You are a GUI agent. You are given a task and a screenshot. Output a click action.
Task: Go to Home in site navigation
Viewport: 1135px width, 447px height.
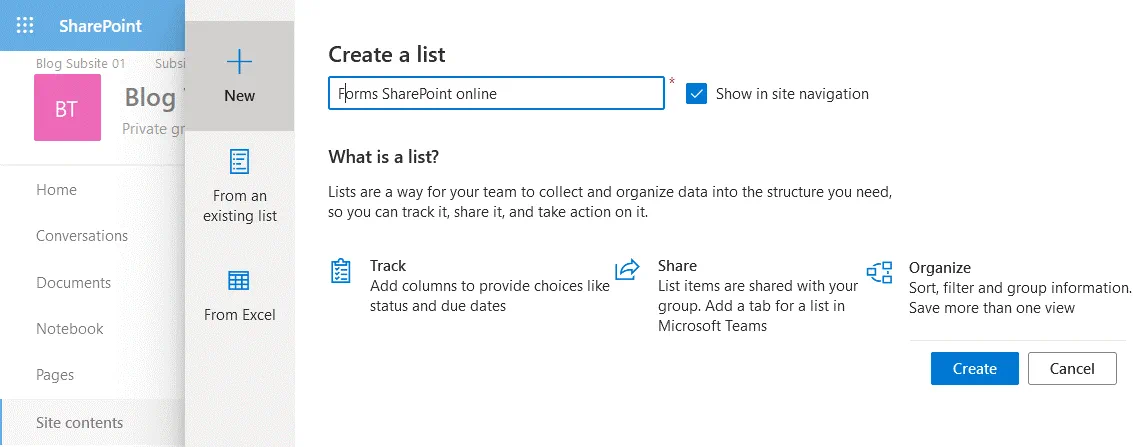pos(56,190)
